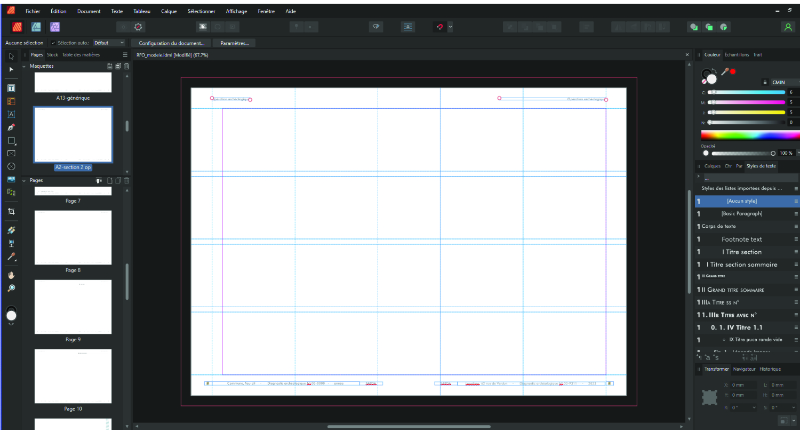Select the Ellipse frame tool
Screen dimensions: 800x430
(x=11, y=166)
